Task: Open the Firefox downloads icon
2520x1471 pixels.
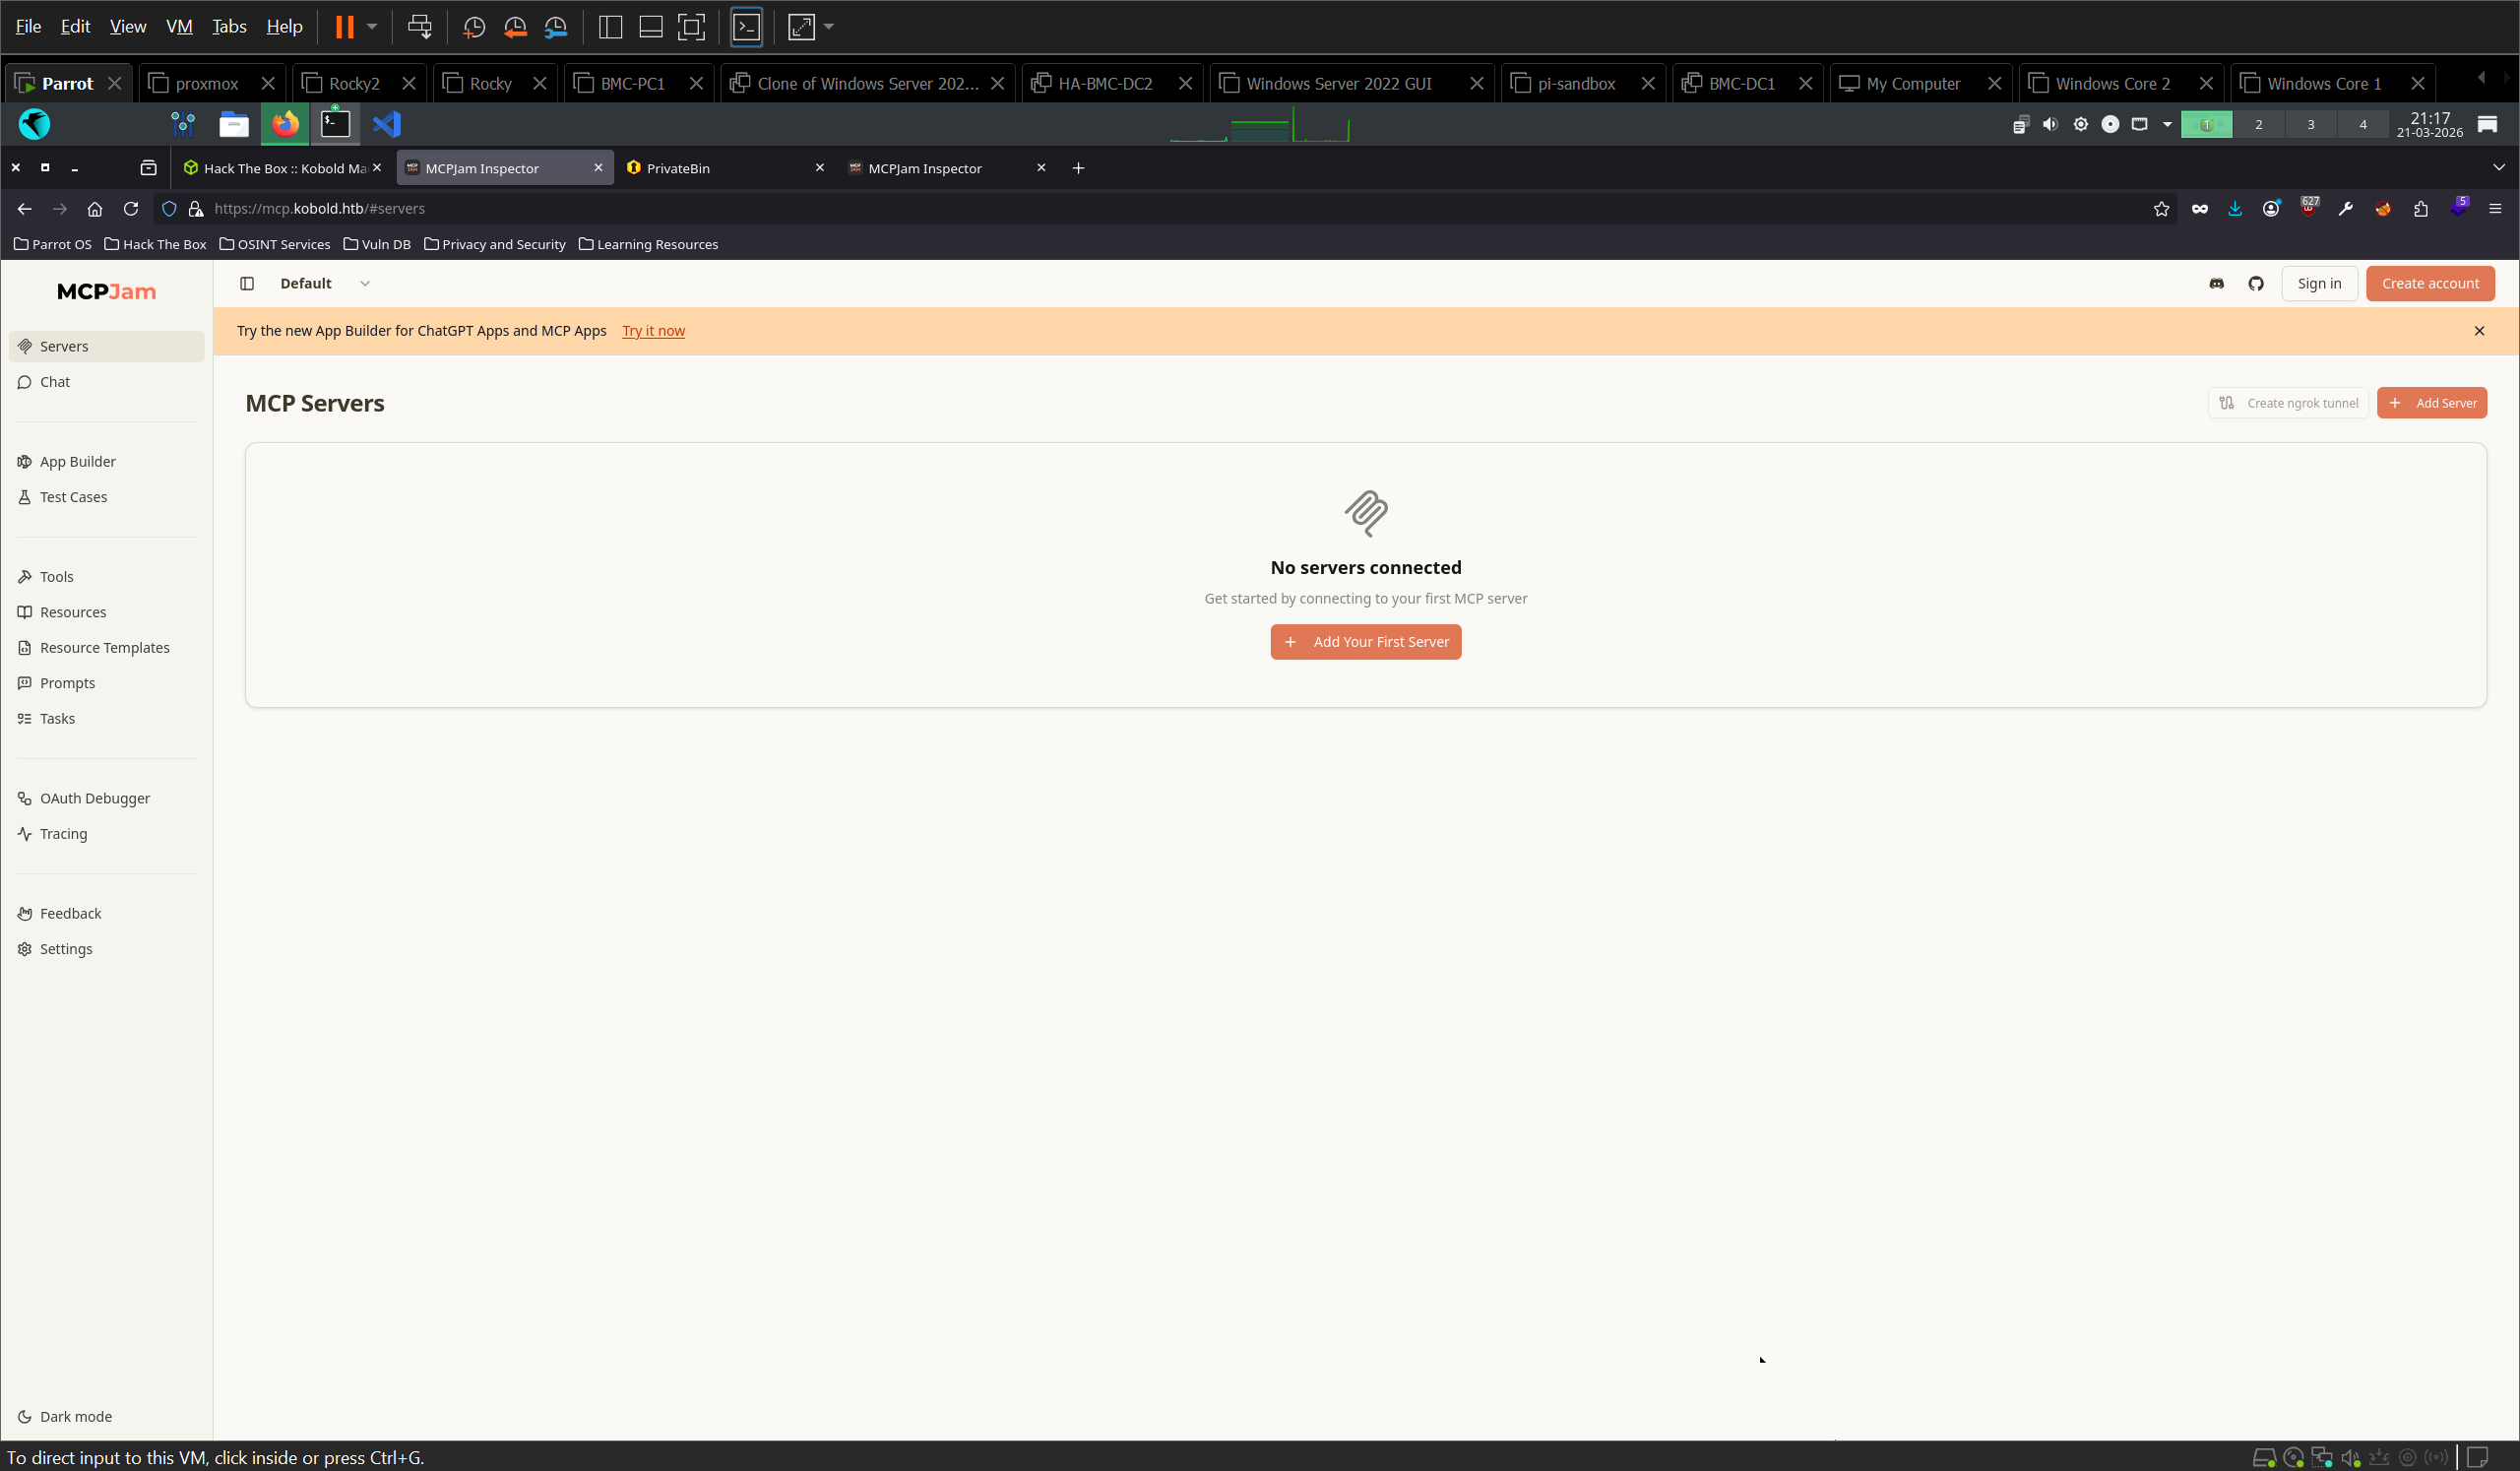Action: click(x=2234, y=208)
